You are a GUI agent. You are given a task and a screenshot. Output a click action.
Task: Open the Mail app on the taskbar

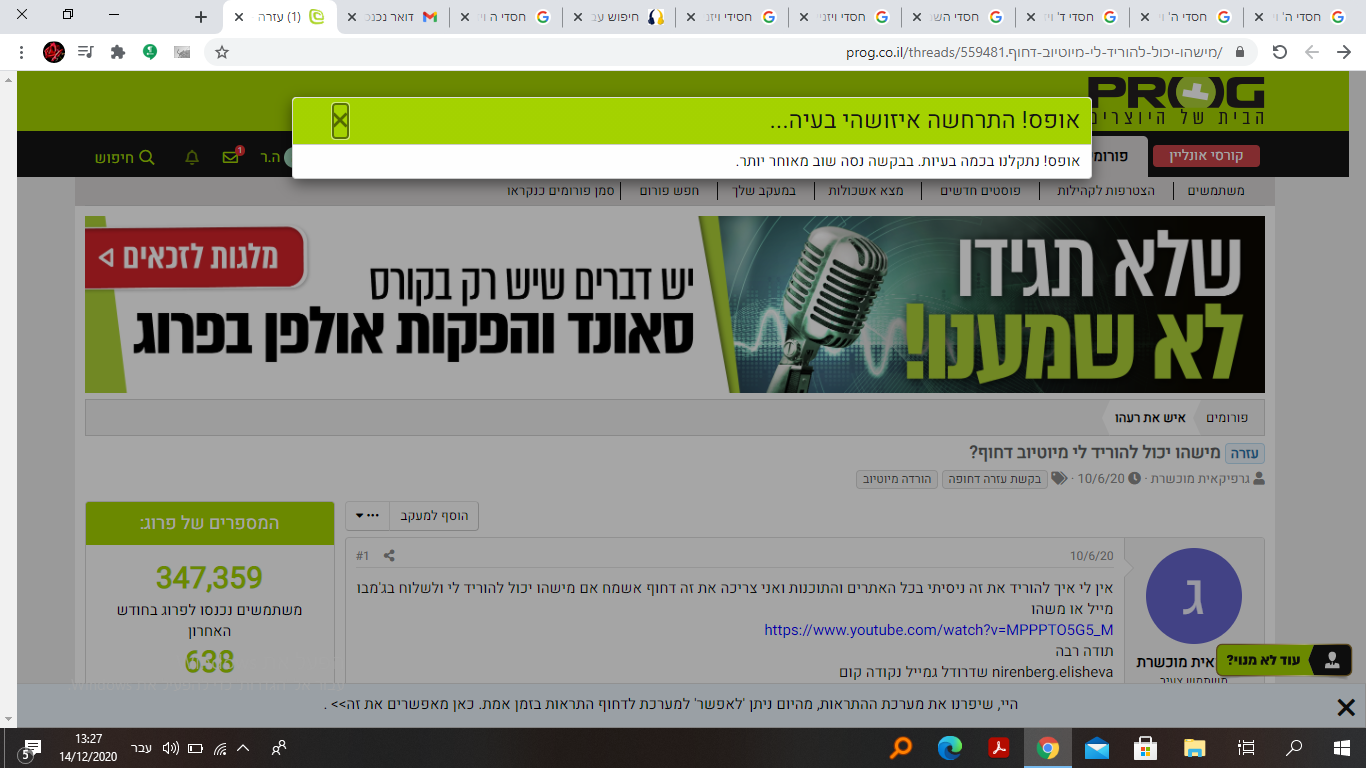pyautogui.click(x=1097, y=747)
